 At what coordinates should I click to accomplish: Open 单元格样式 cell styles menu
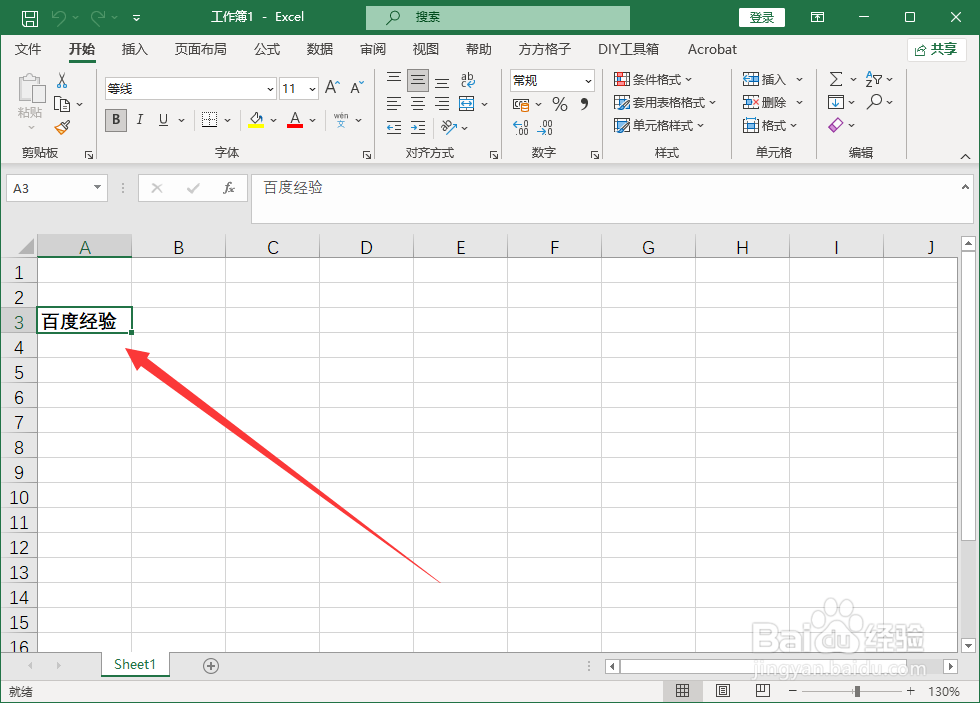pos(659,126)
